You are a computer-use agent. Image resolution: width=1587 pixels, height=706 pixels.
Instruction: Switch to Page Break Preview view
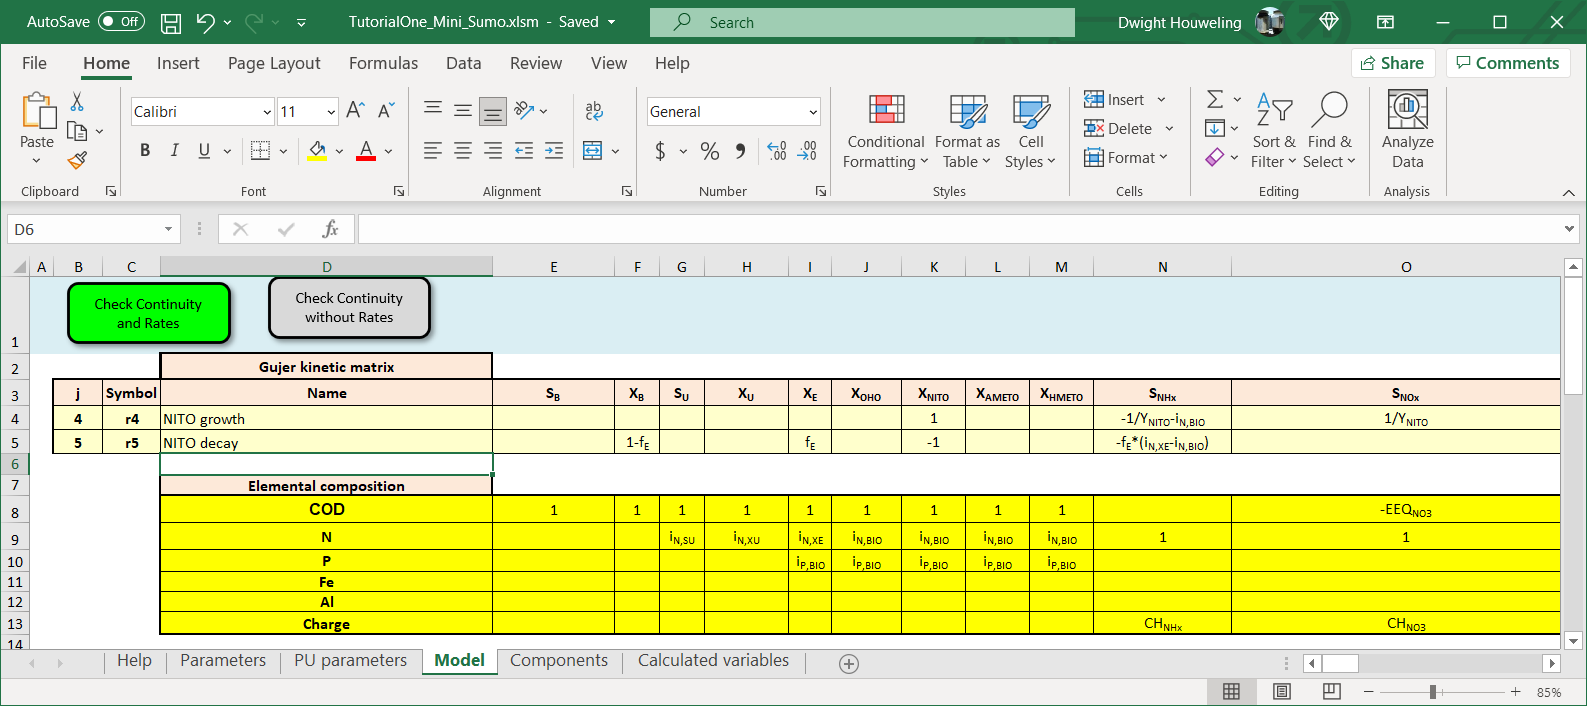click(1331, 691)
